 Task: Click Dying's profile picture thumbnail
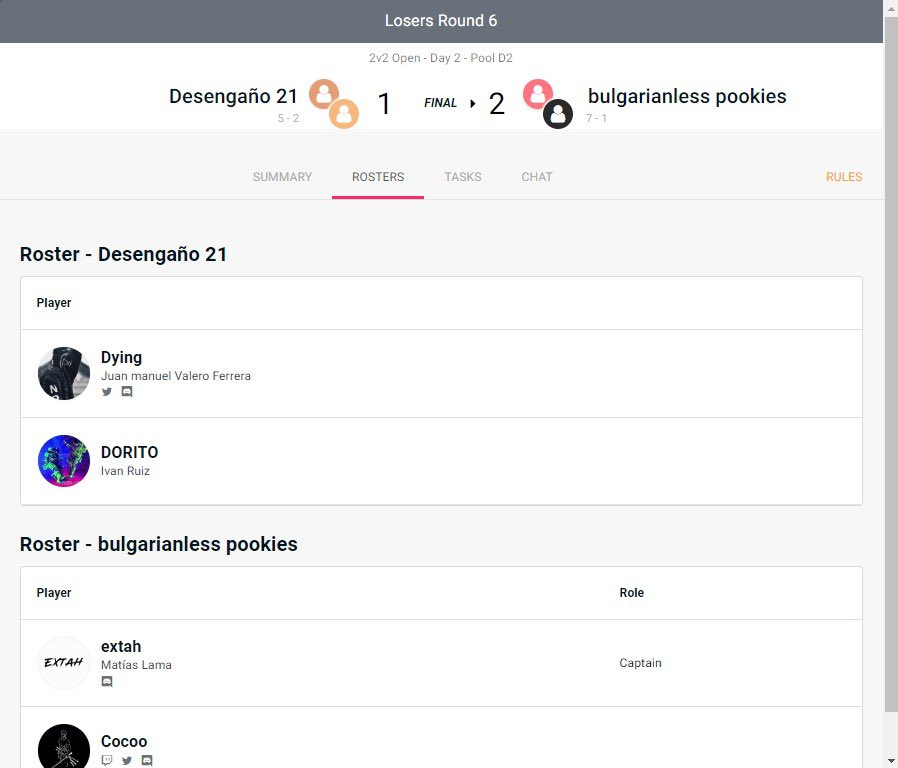tap(64, 373)
